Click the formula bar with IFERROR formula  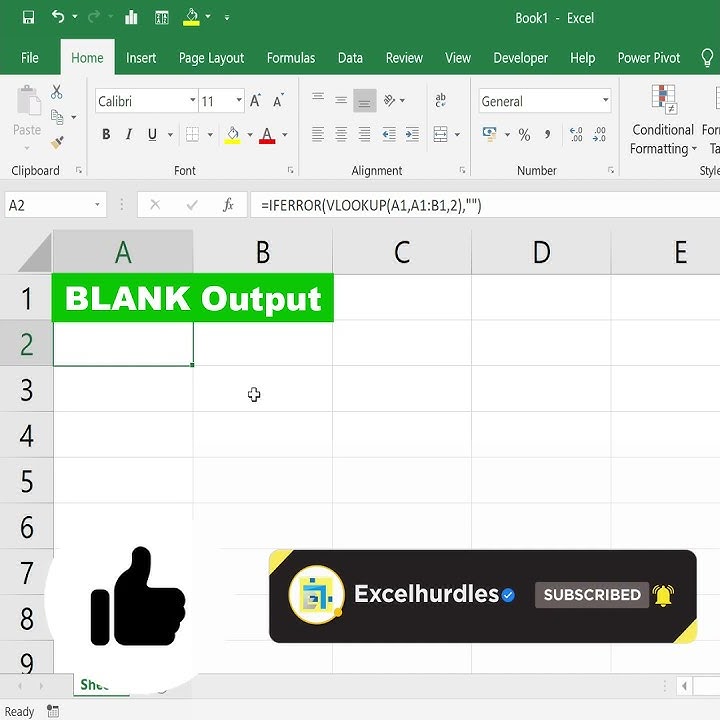click(x=485, y=205)
